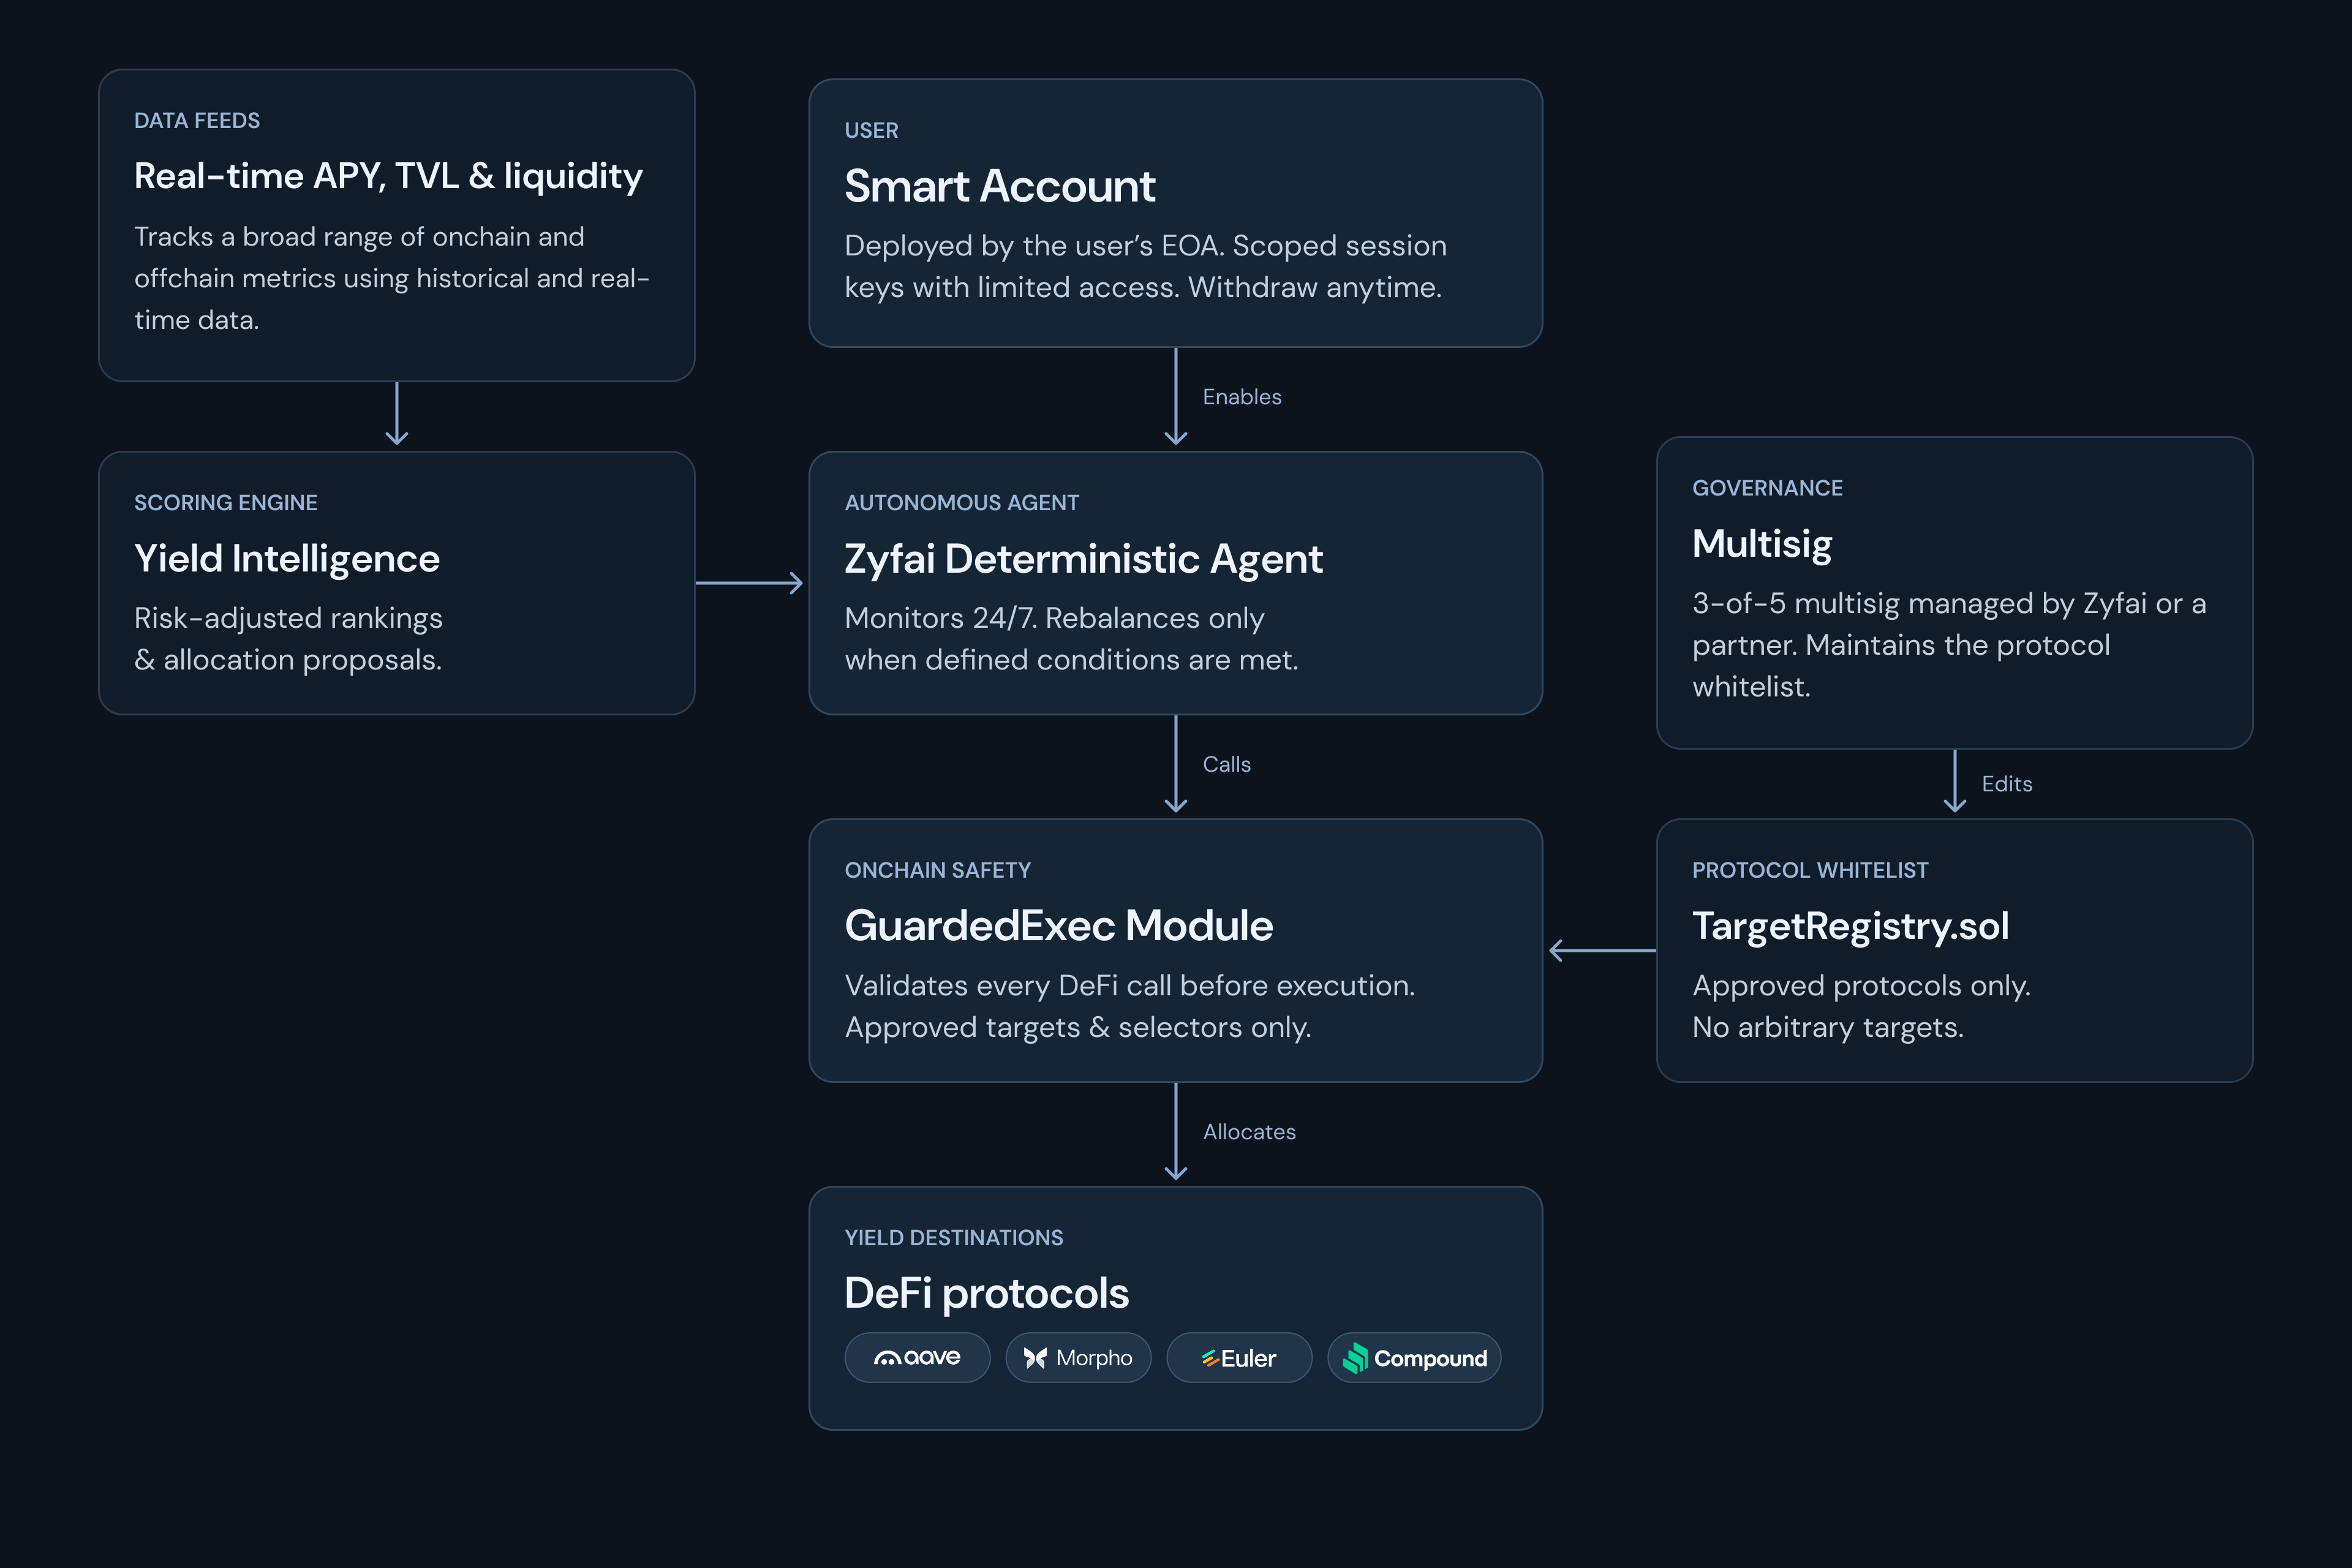
Task: Click the Aave logo chip
Action: pos(917,1357)
